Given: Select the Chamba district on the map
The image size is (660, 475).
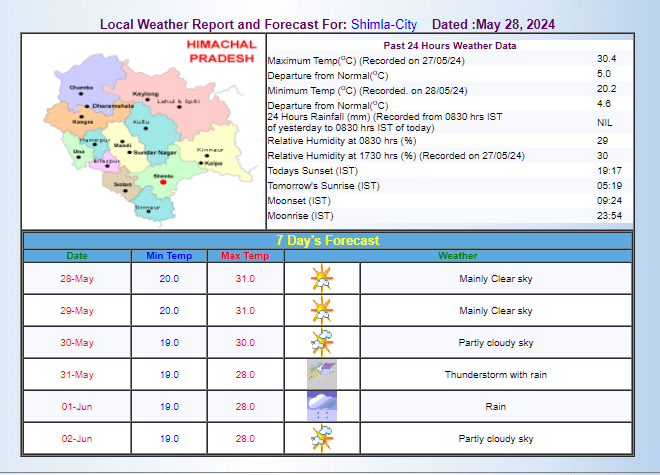Looking at the screenshot, I should (x=80, y=92).
